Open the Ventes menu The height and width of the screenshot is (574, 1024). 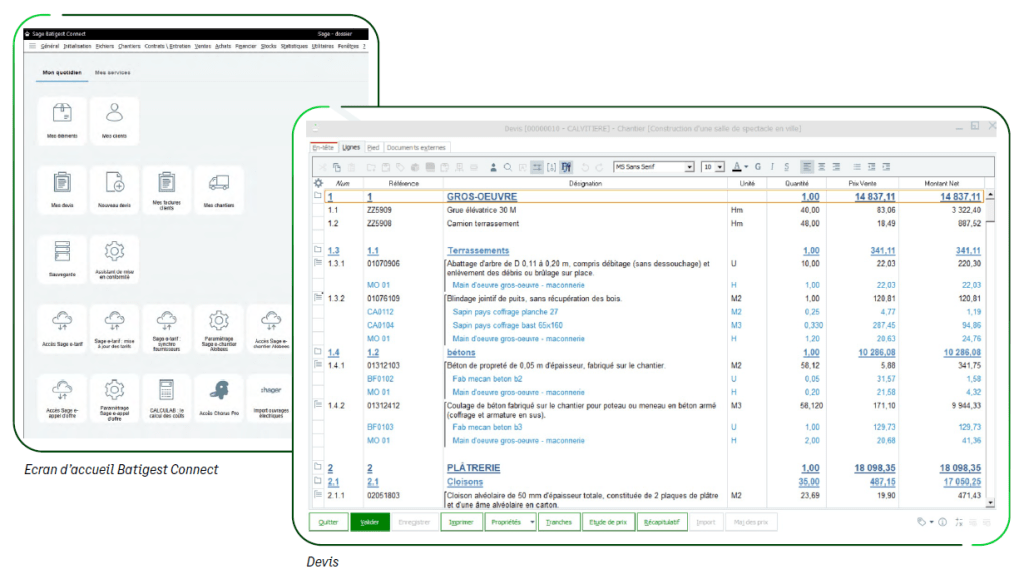[x=202, y=46]
